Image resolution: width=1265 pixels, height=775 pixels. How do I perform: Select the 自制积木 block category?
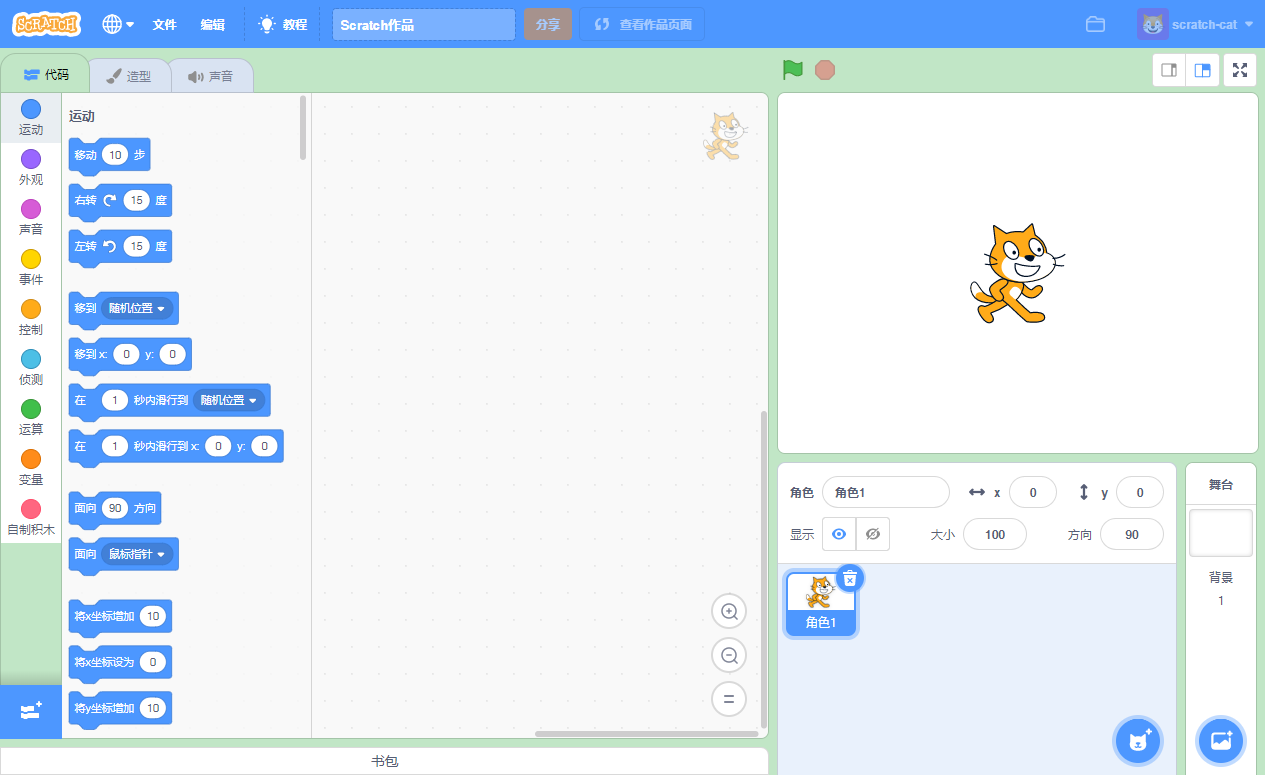pyautogui.click(x=31, y=518)
